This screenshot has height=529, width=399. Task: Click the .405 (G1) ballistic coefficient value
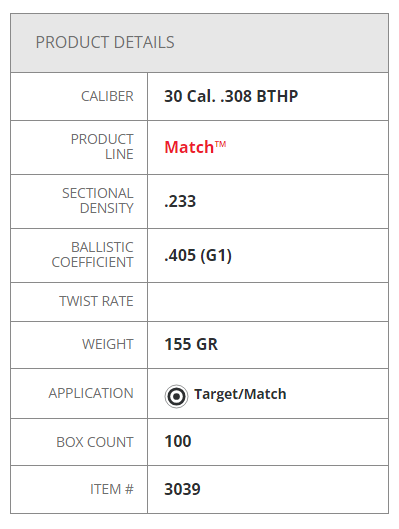coord(198,256)
